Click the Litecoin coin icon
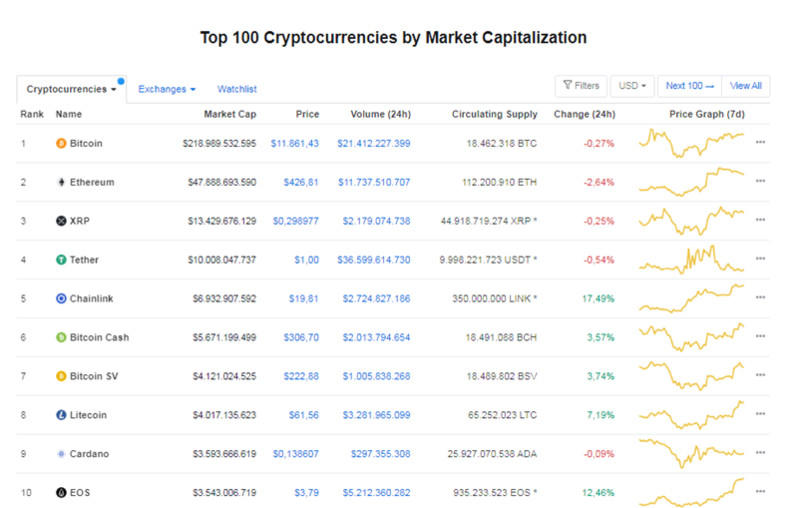This screenshot has height=508, width=798. [61, 415]
